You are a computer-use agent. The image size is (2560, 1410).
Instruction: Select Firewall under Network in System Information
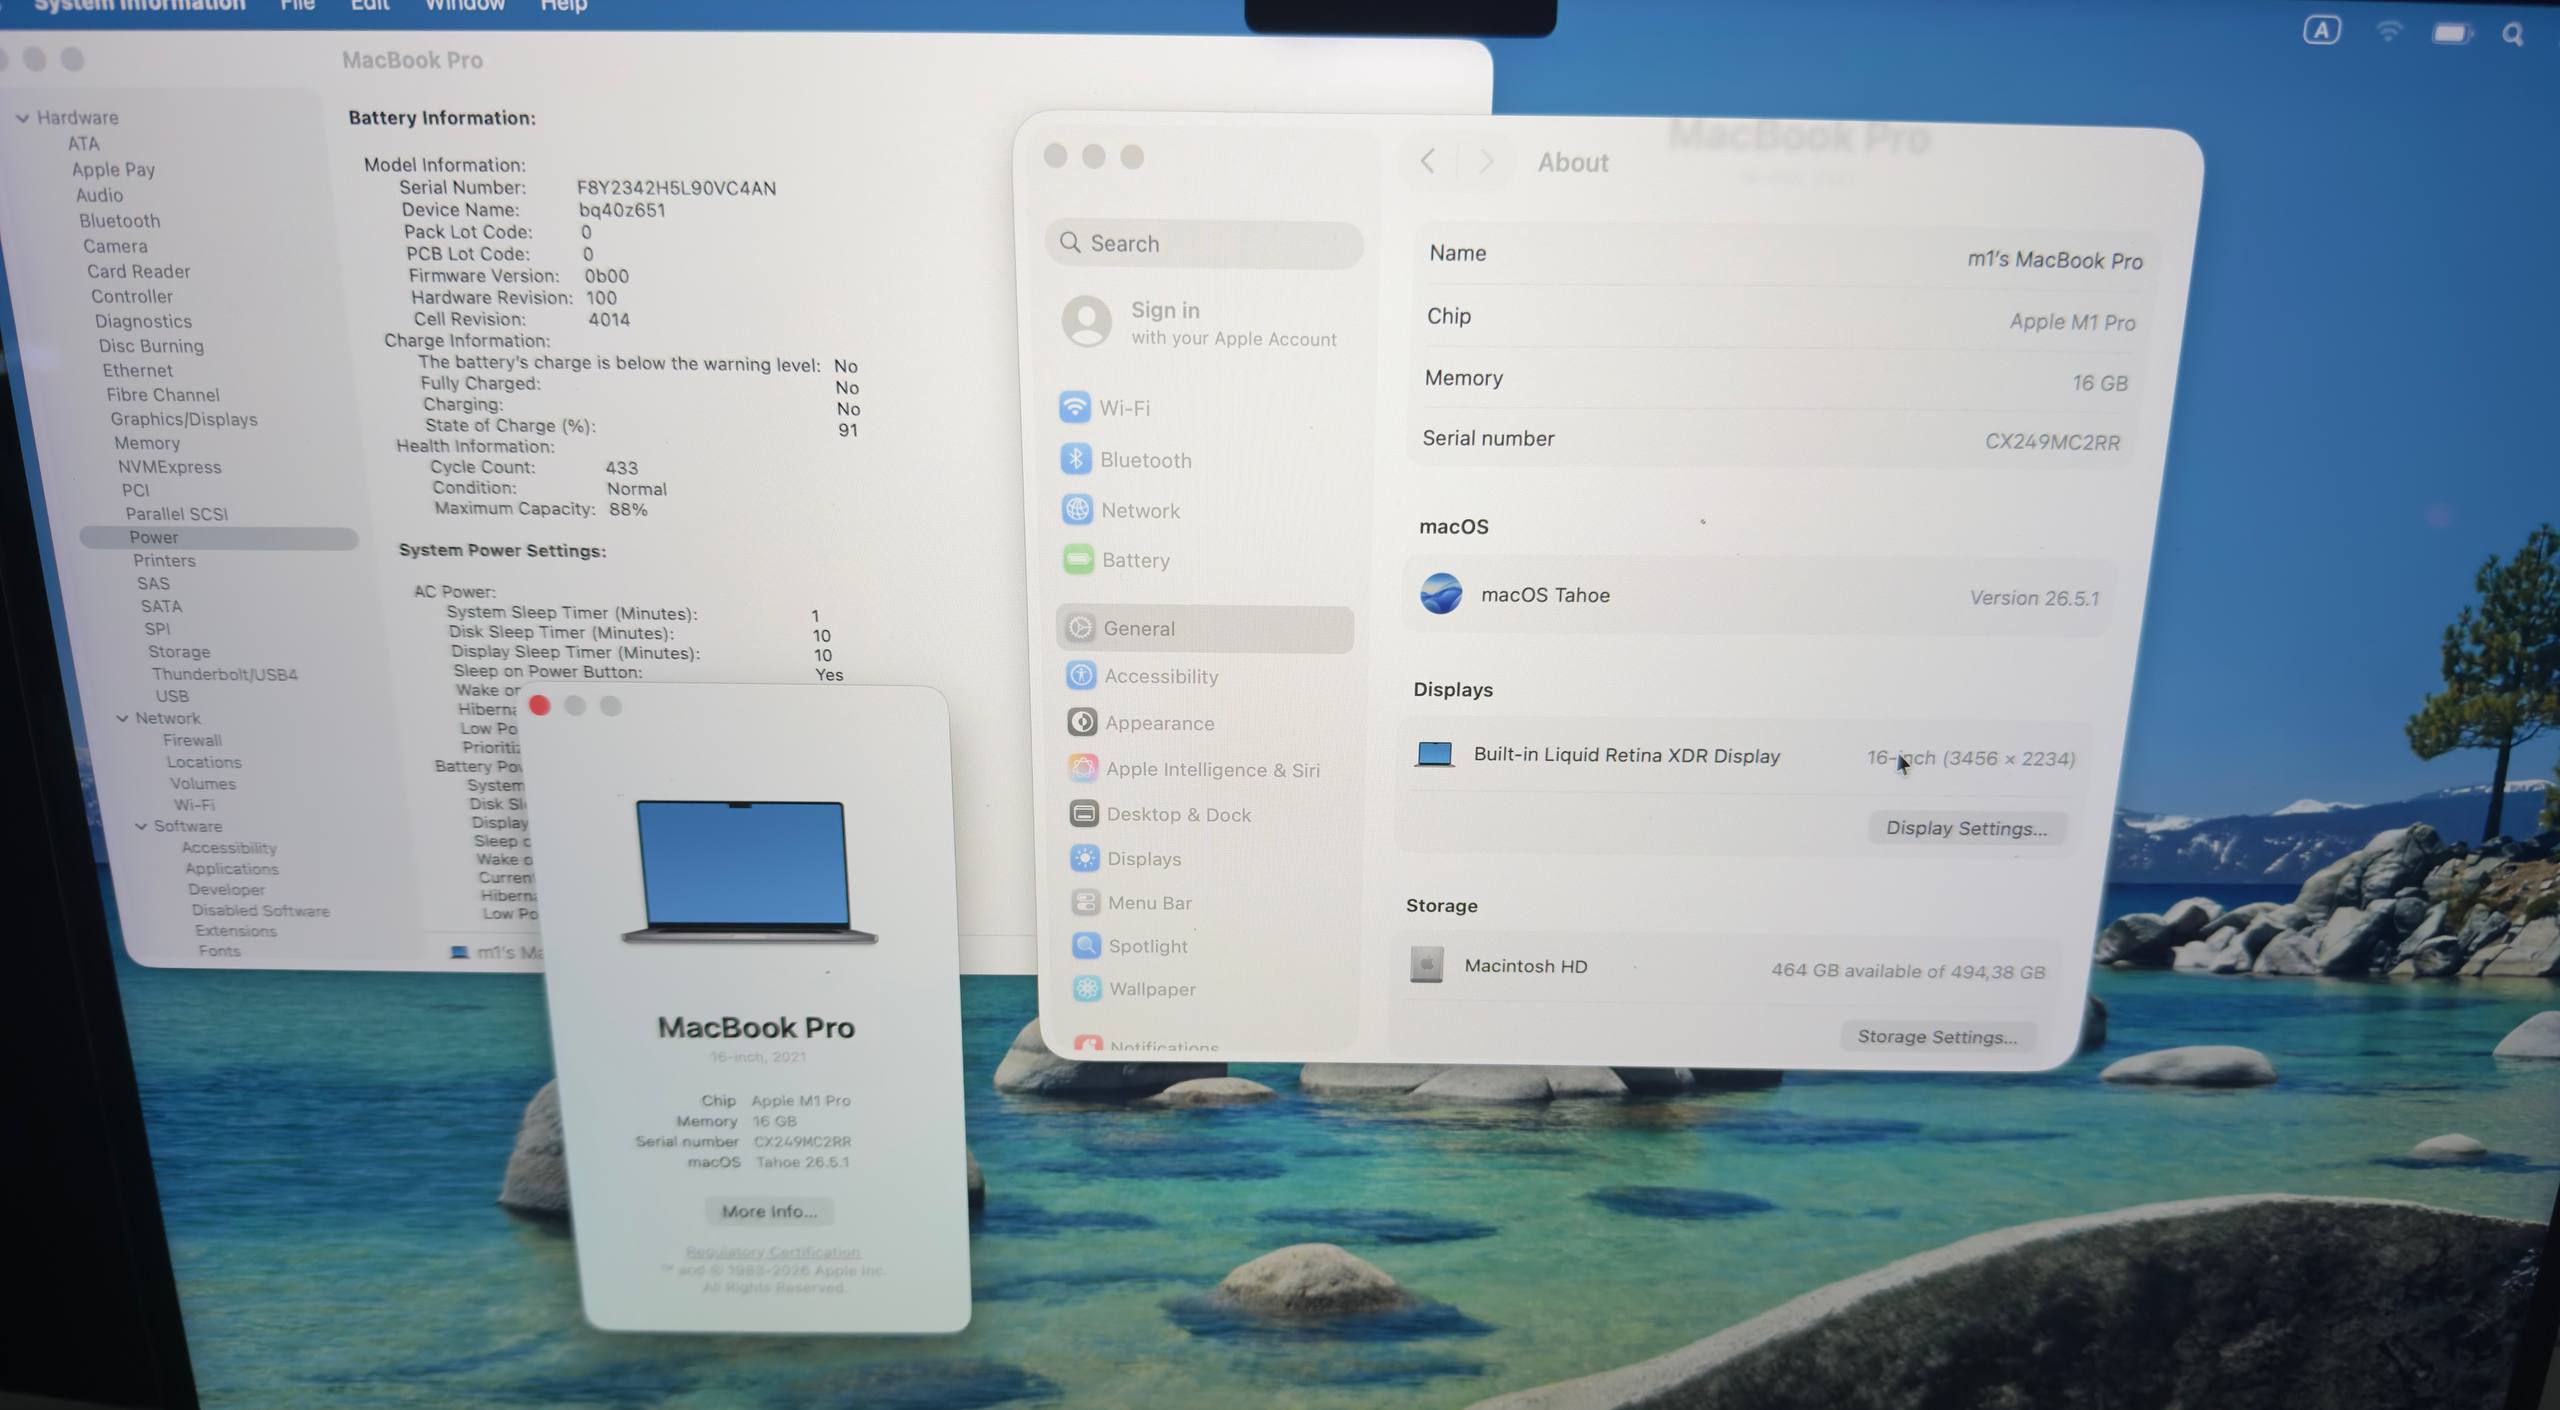192,740
